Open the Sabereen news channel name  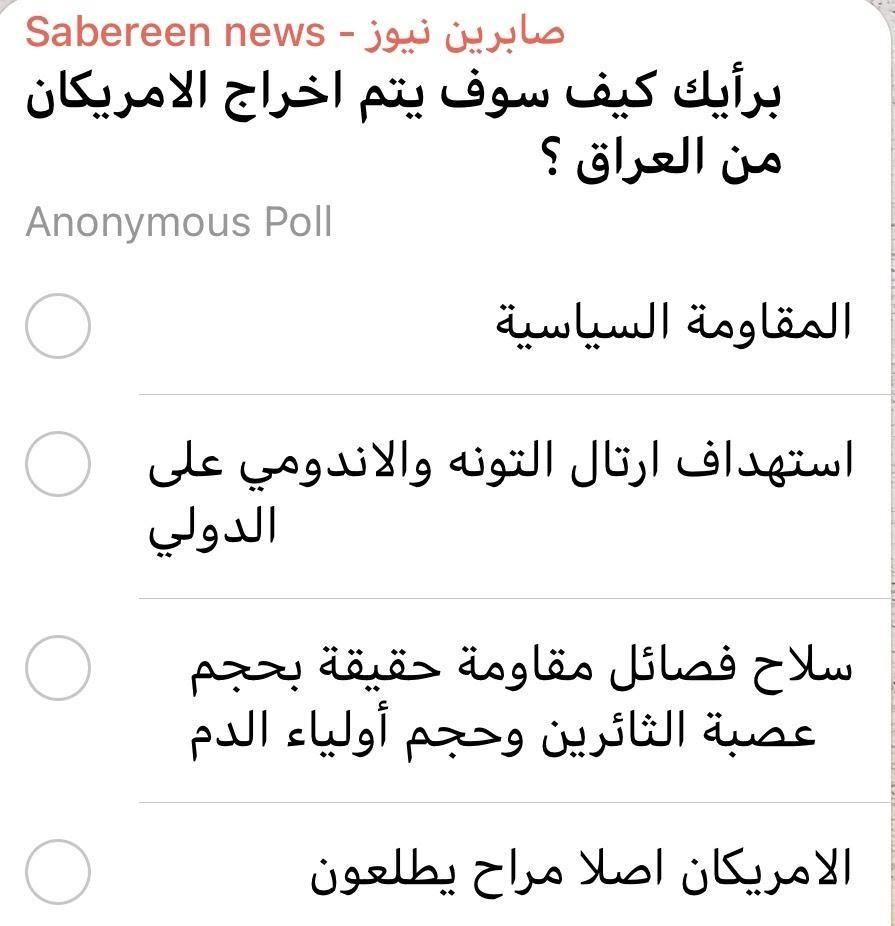(x=175, y=32)
